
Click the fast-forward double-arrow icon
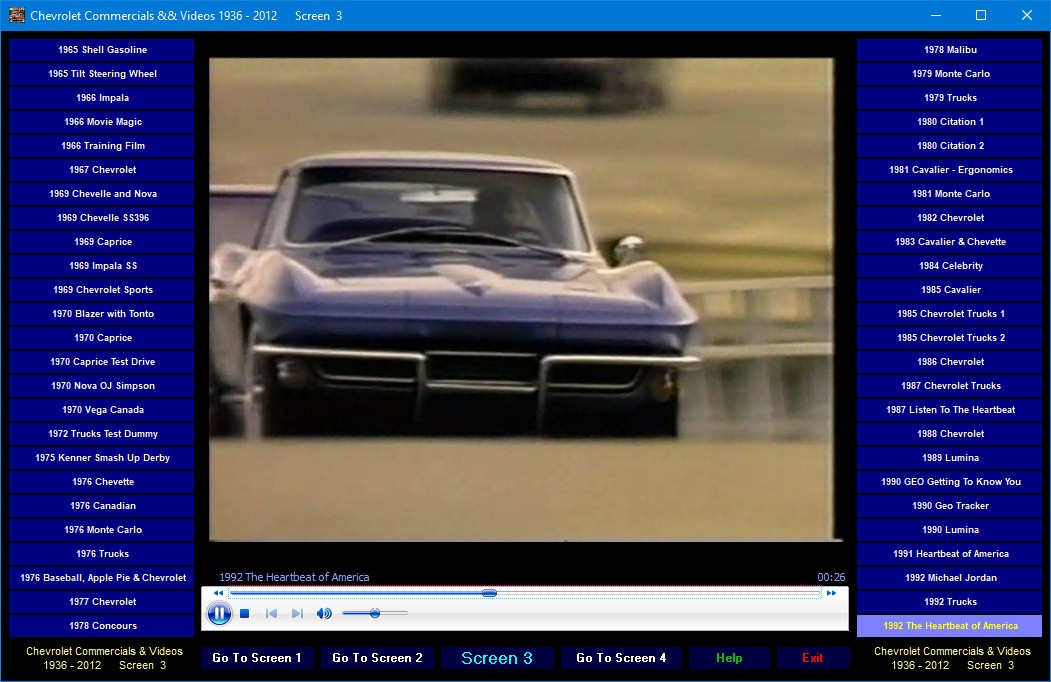(831, 593)
